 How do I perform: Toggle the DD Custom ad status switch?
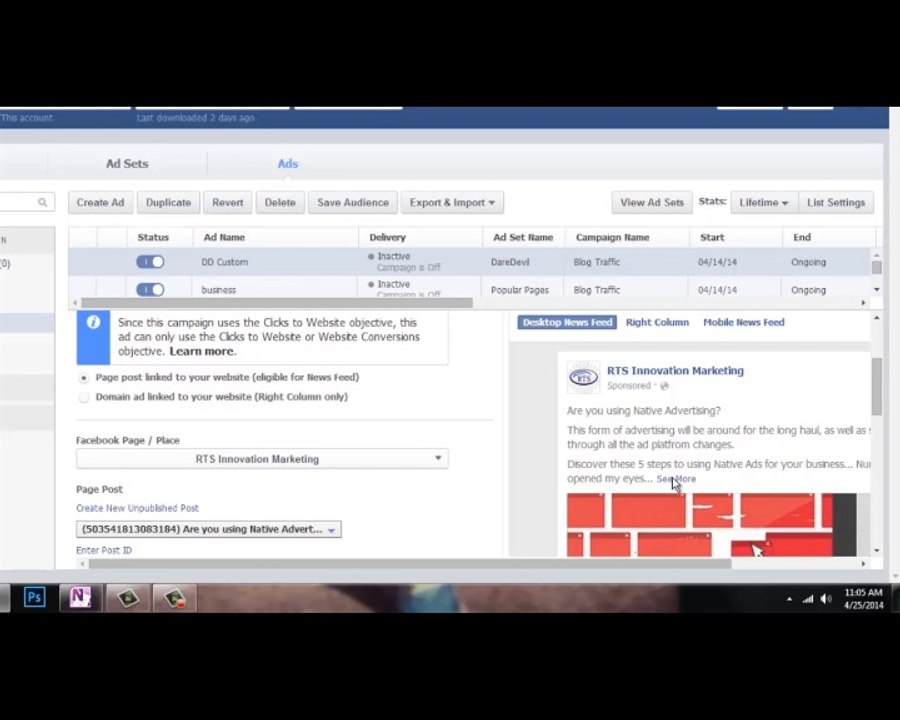click(150, 262)
